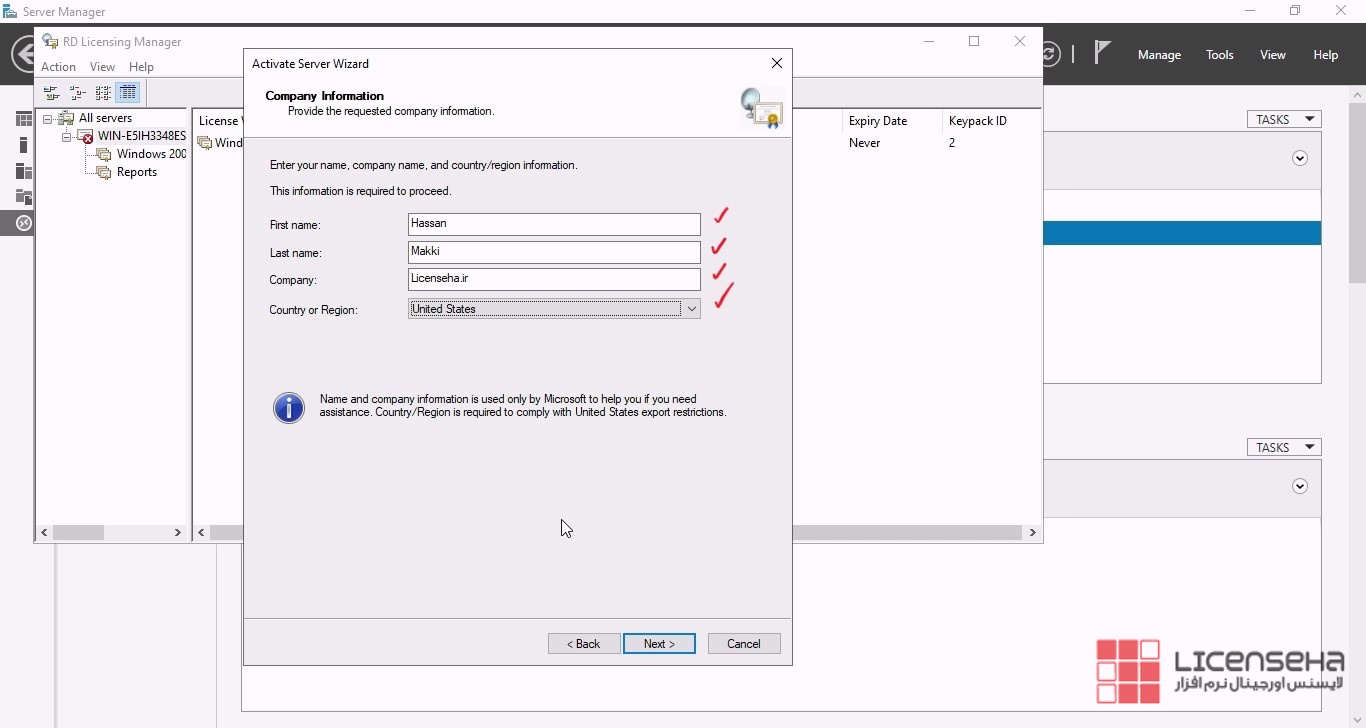
Task: Collapse the WIN-E5IH3348ES server node
Action: click(x=66, y=137)
